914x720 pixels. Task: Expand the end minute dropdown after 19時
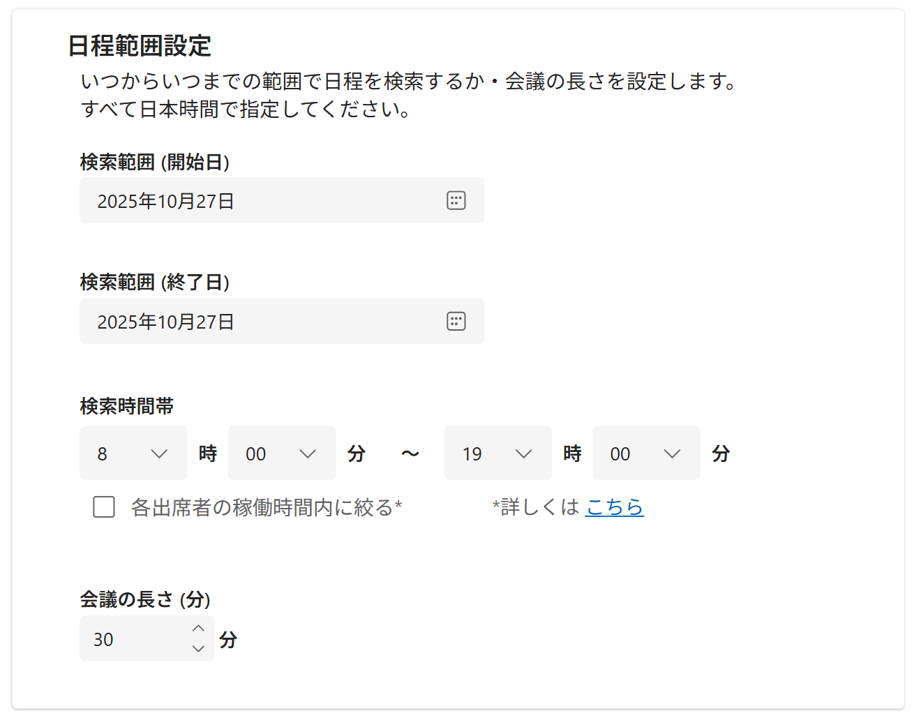(x=646, y=453)
